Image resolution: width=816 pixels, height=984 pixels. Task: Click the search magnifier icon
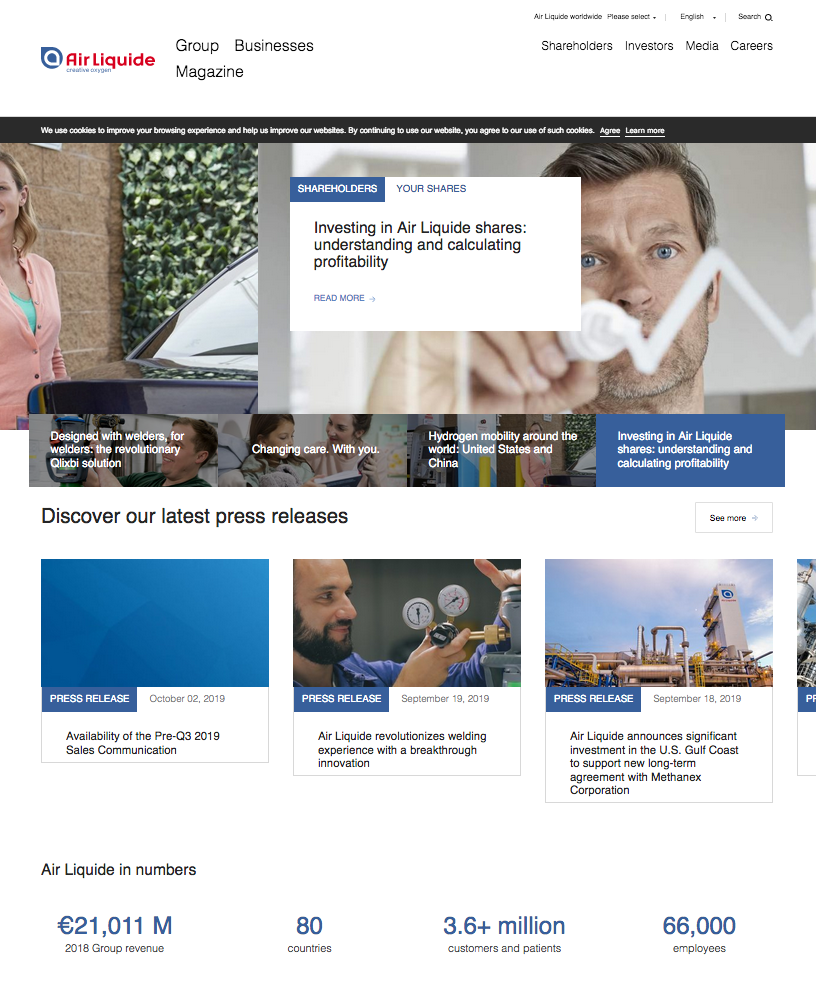(769, 18)
